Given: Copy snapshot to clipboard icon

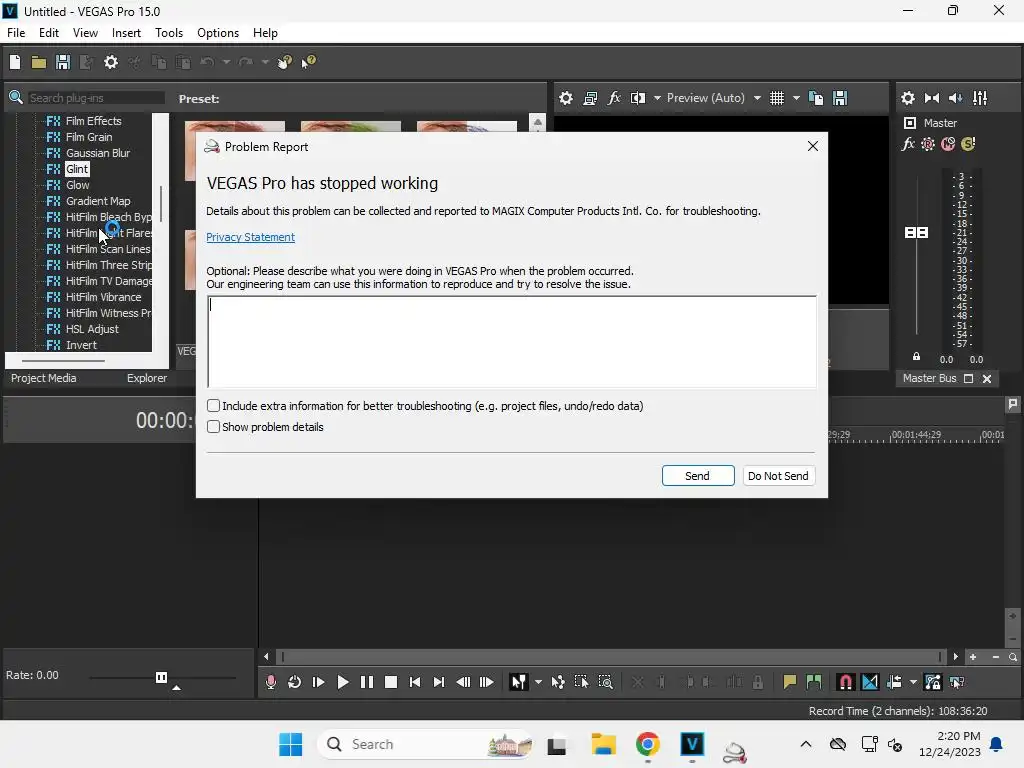Looking at the screenshot, I should (x=816, y=98).
